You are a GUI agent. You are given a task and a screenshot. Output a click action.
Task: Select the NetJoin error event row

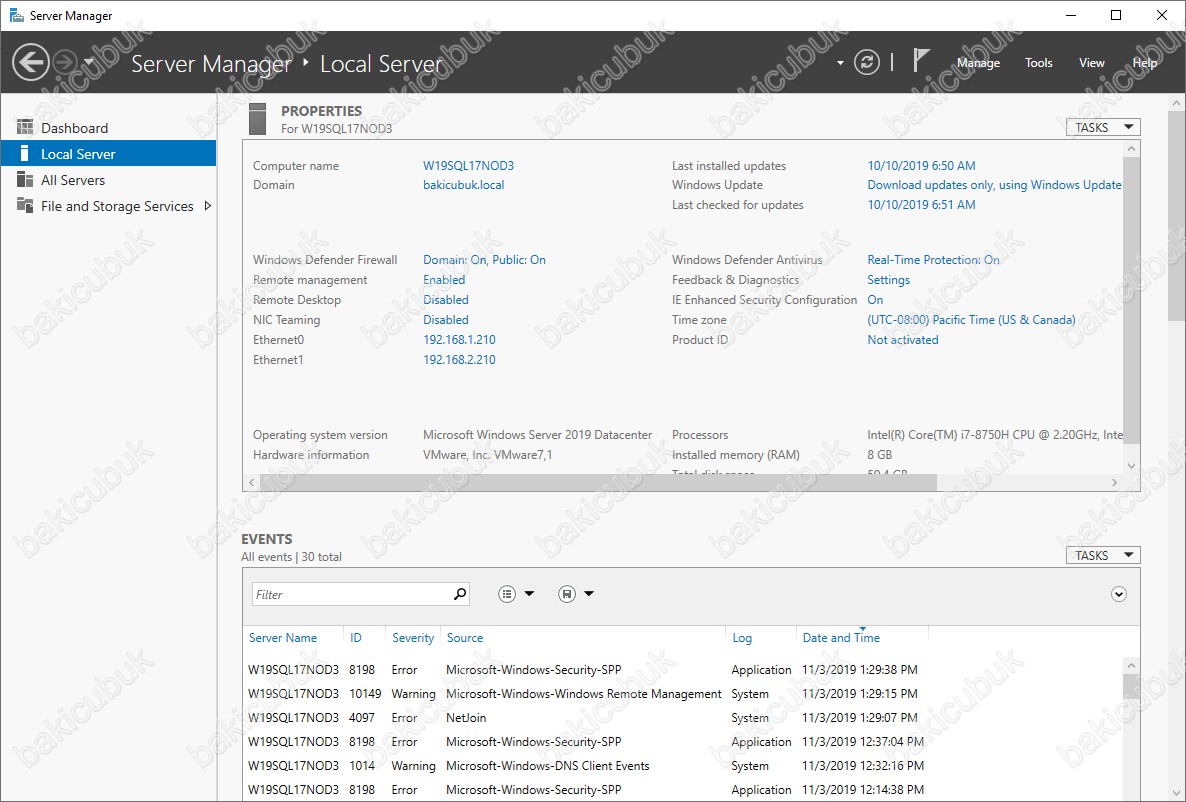(681, 717)
